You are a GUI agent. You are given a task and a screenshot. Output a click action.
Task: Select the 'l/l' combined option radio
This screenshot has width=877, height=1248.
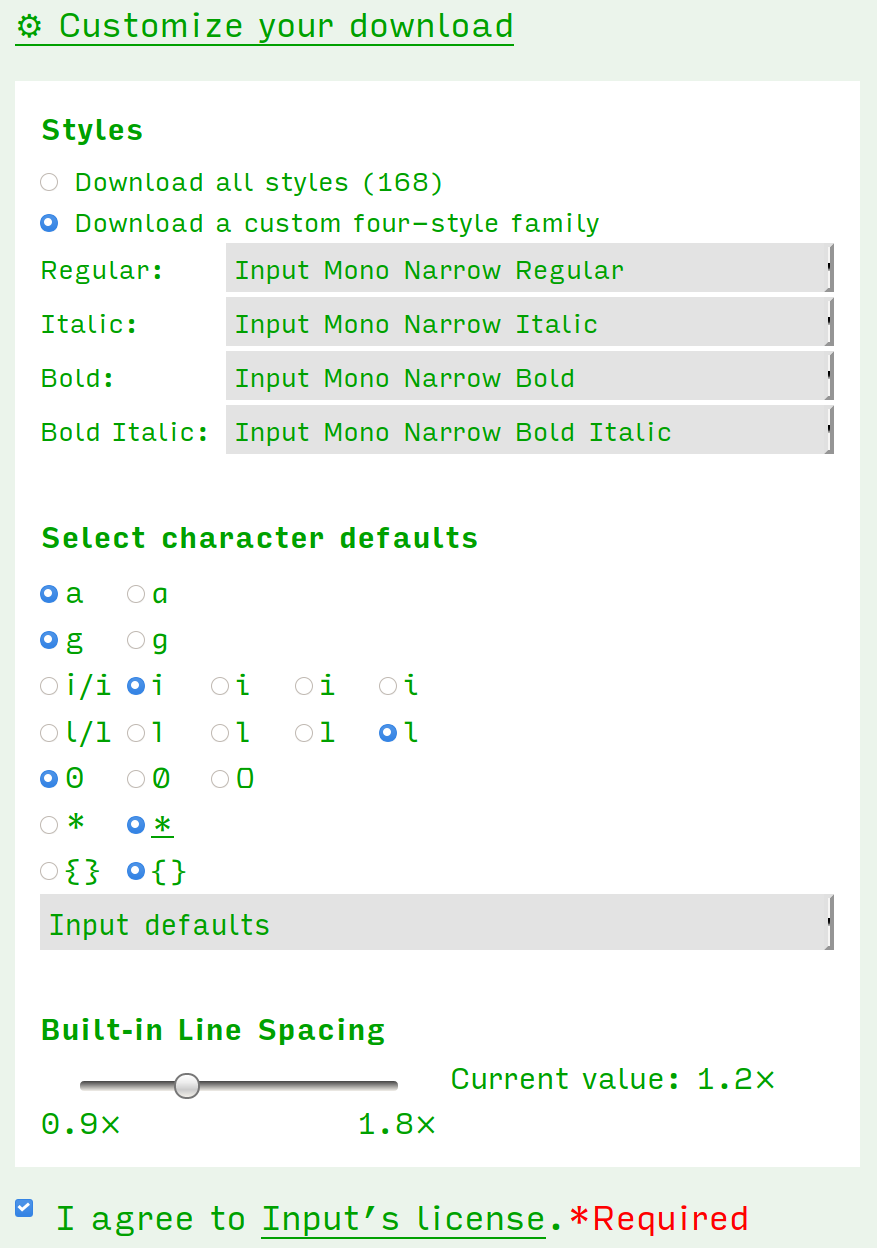49,733
